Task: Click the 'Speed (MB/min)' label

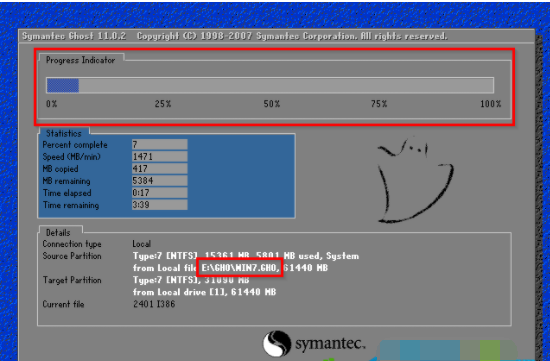Action: coord(72,157)
